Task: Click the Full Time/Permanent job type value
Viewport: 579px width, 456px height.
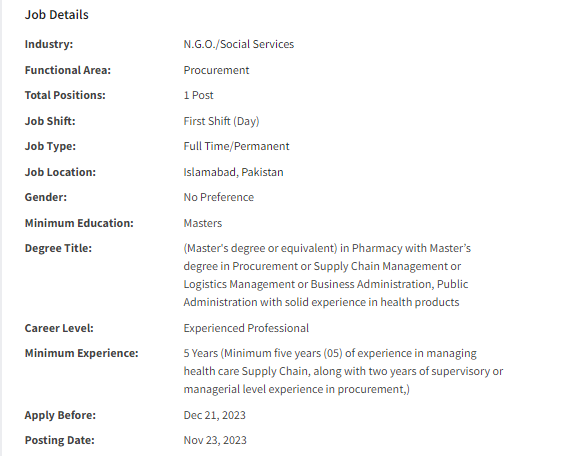Action: click(236, 146)
